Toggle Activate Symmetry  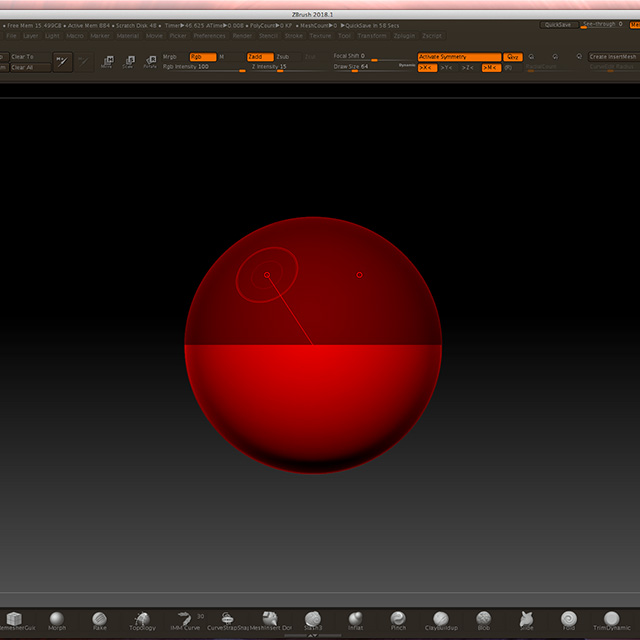459,57
